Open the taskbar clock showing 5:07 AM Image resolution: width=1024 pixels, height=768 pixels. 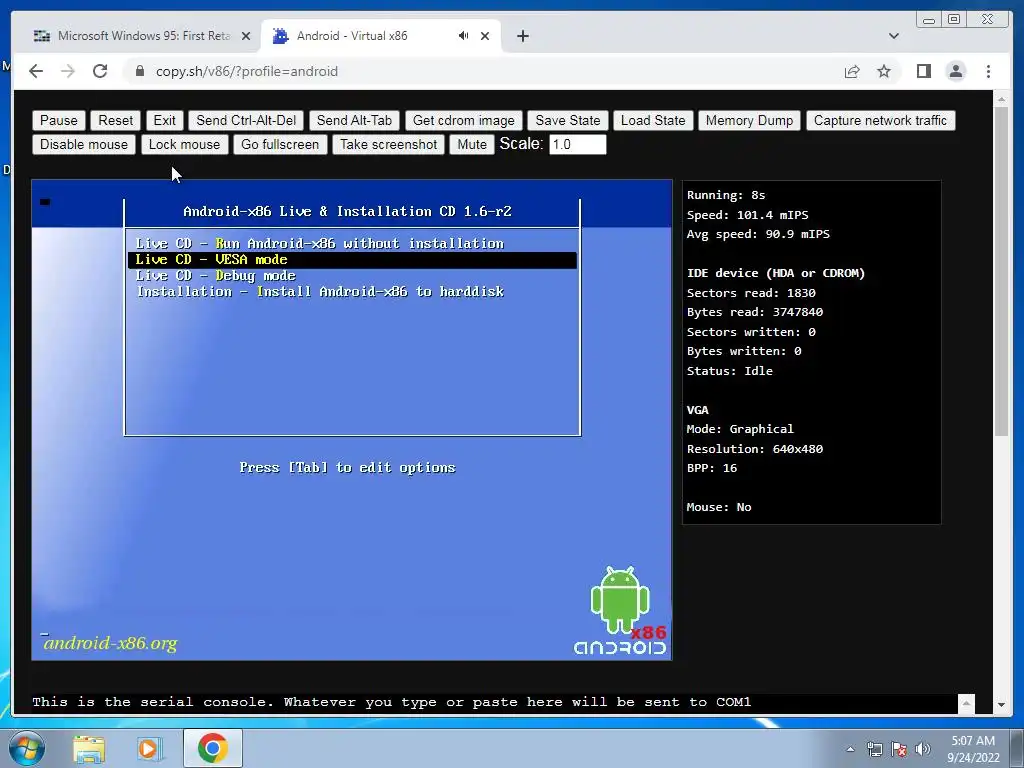(x=973, y=749)
